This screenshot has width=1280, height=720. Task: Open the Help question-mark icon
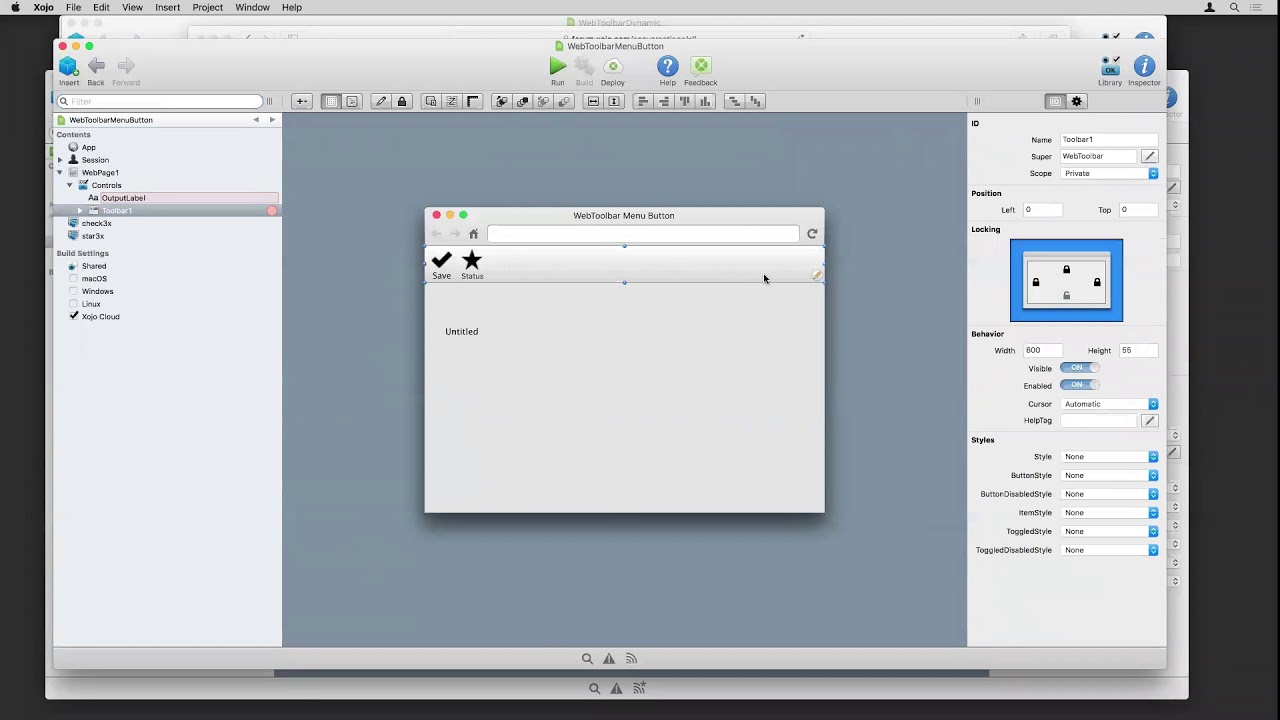tap(667, 67)
